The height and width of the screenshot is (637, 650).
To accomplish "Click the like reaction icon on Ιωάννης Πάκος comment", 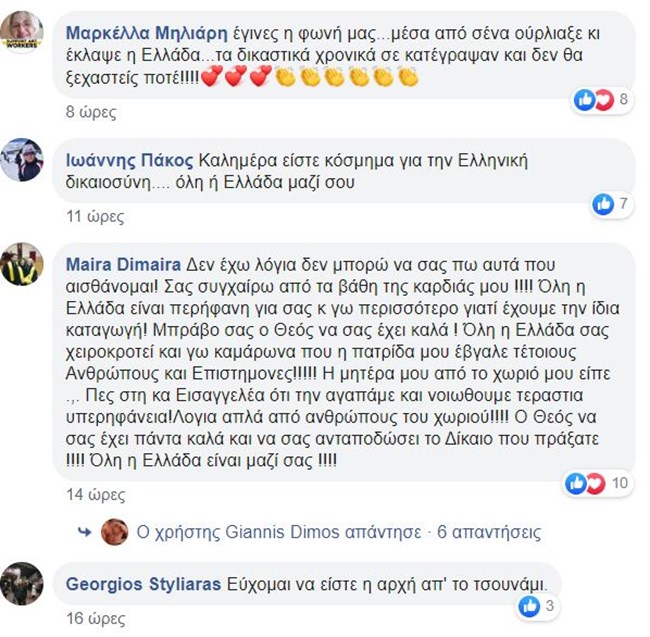I will pyautogui.click(x=603, y=203).
